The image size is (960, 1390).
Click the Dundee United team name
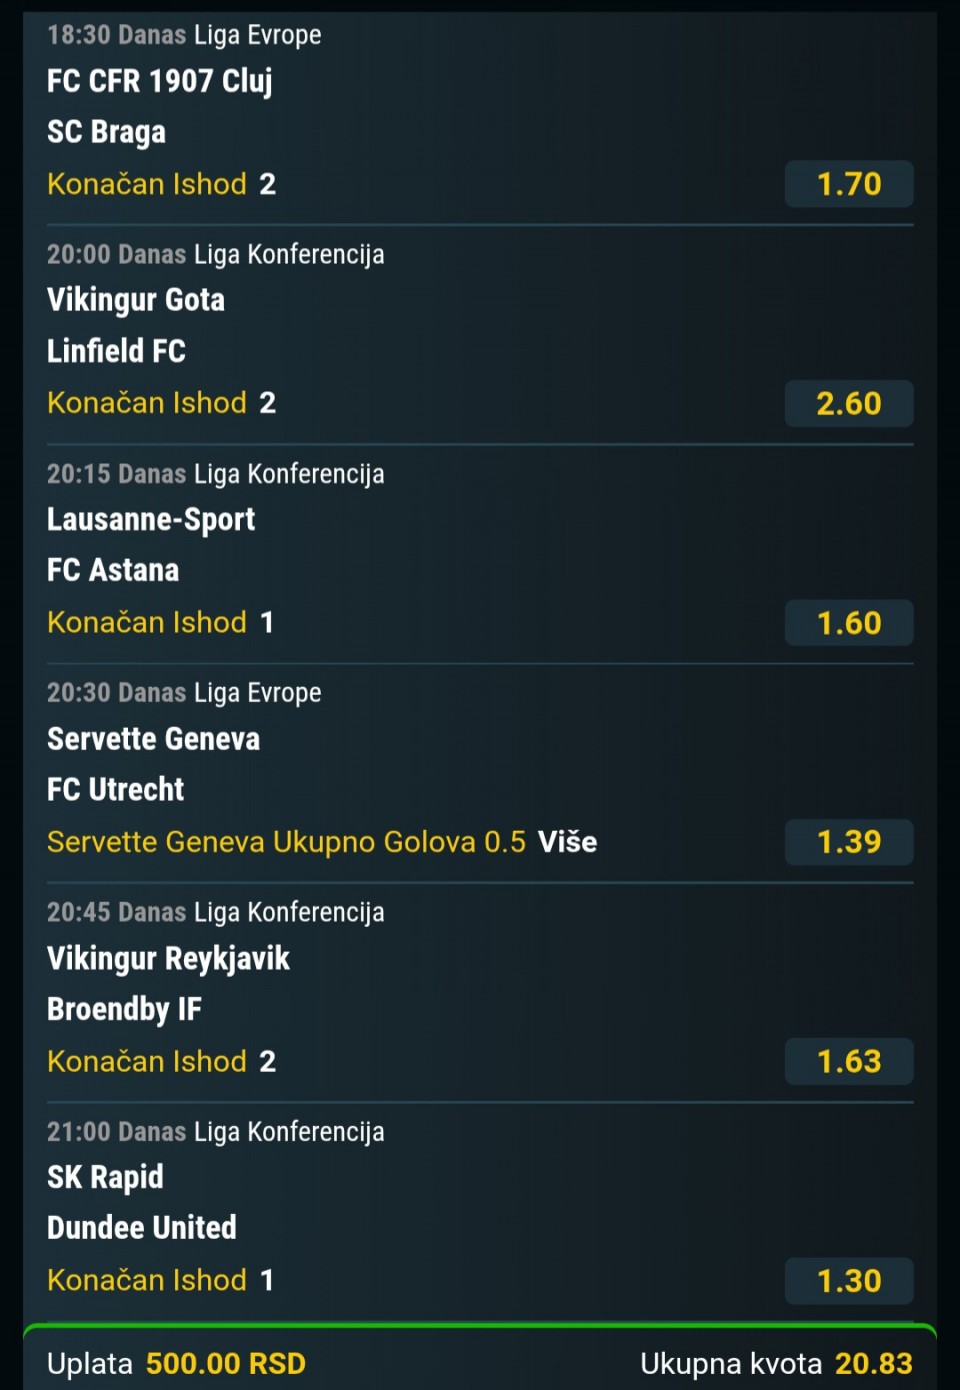coord(142,1228)
